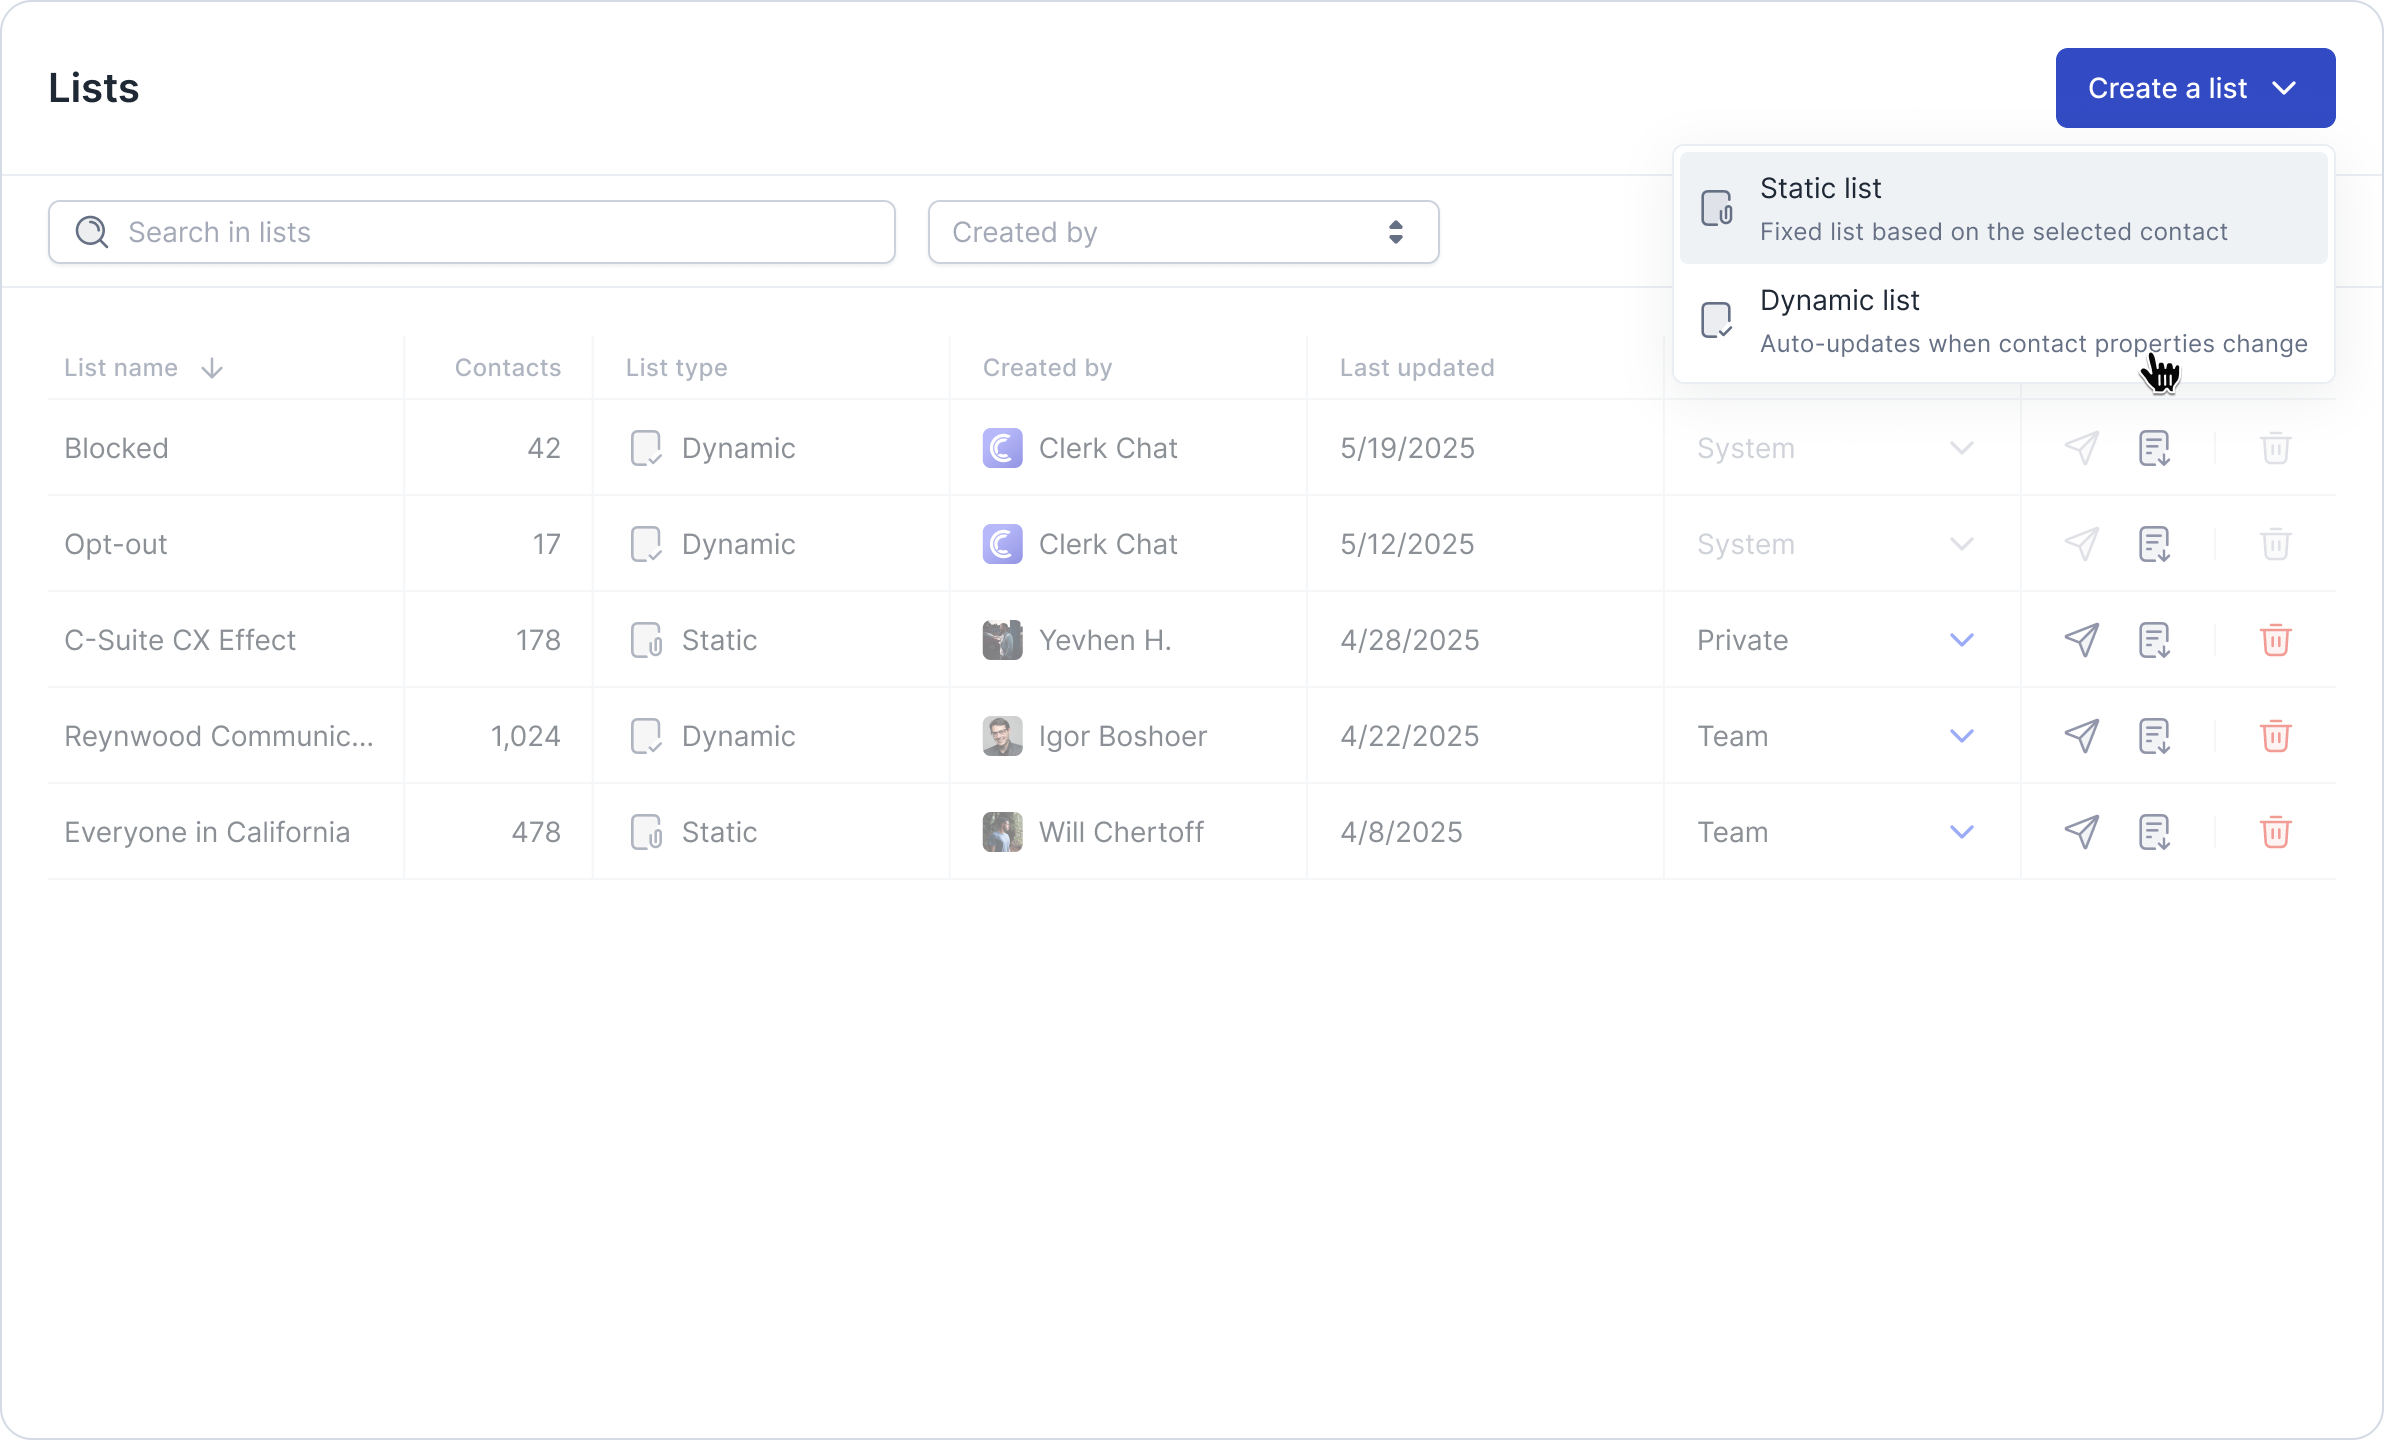Export the Everyone in California list

[2155, 832]
